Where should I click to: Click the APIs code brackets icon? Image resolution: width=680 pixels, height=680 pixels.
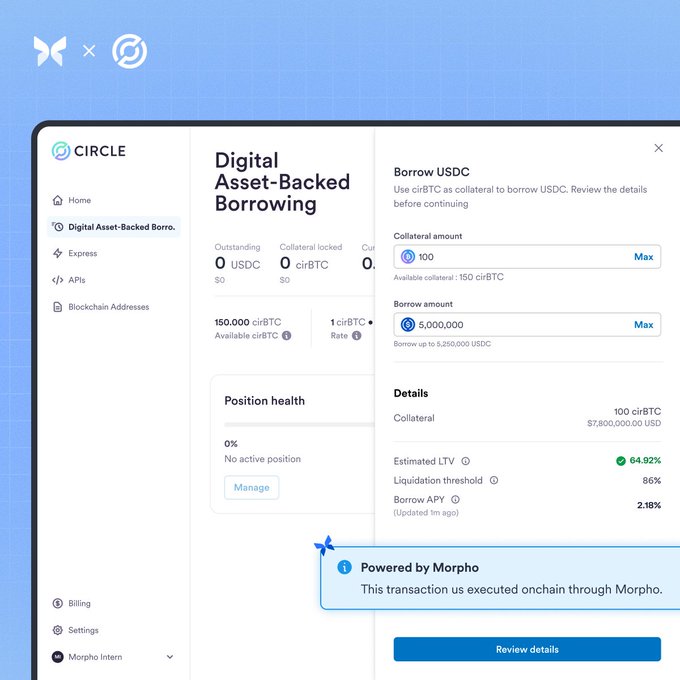(58, 280)
